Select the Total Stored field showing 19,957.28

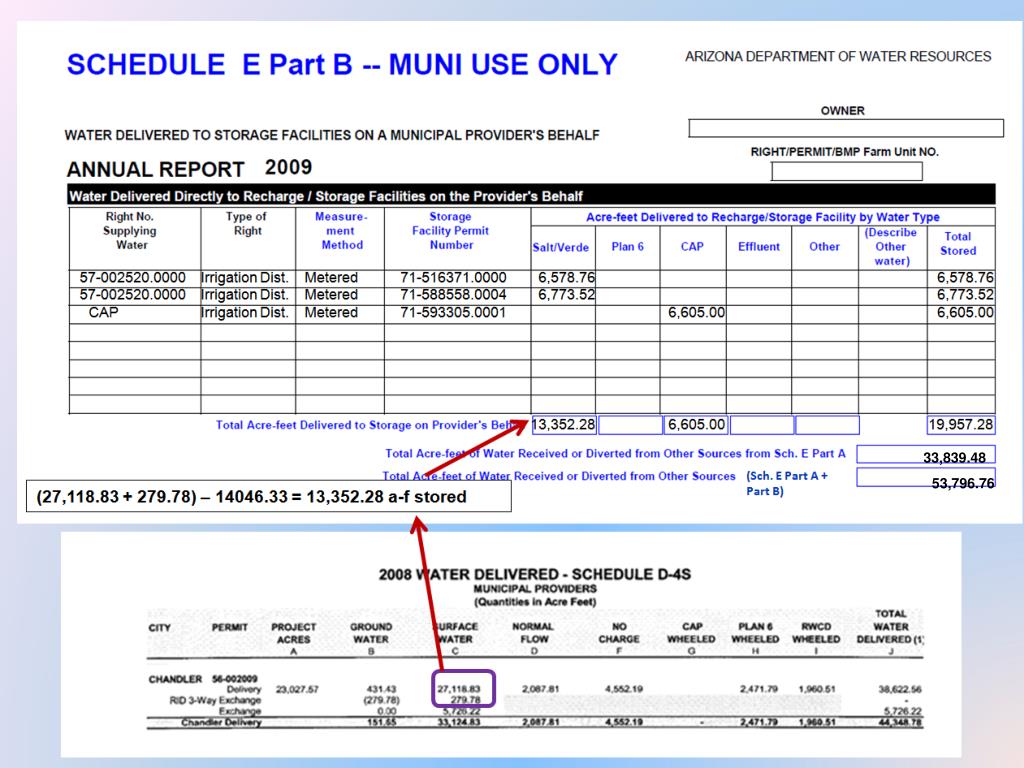[x=961, y=425]
